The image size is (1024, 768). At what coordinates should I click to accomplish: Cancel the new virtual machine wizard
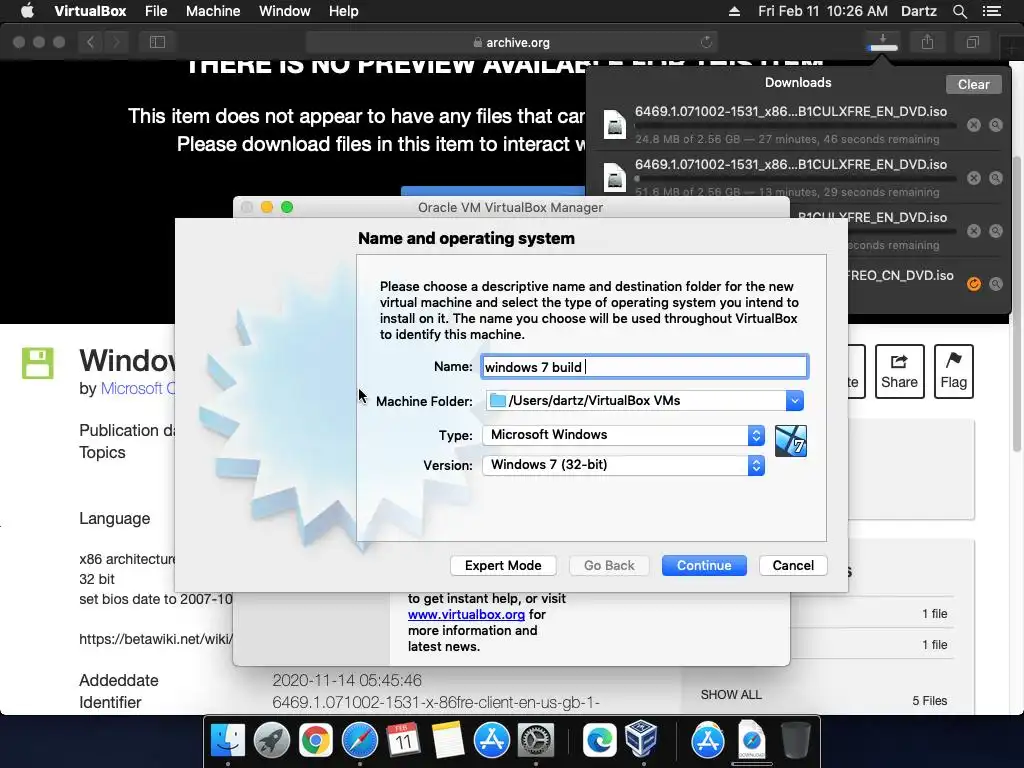[x=793, y=566]
